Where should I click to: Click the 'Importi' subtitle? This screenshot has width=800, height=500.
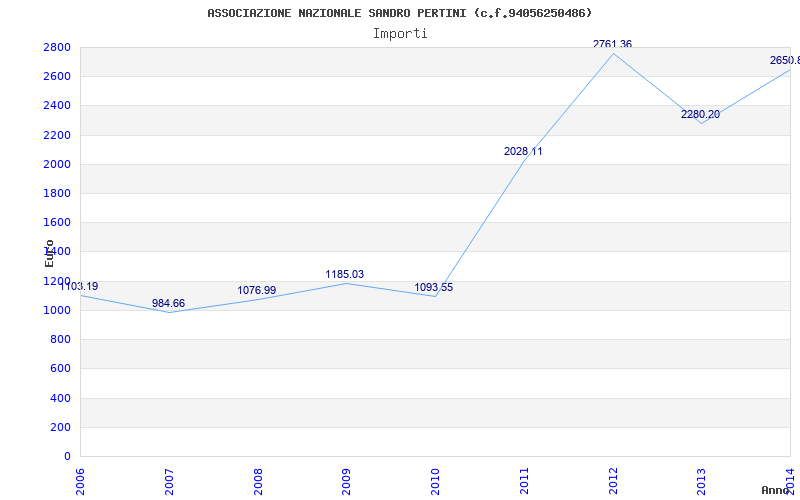[x=400, y=34]
